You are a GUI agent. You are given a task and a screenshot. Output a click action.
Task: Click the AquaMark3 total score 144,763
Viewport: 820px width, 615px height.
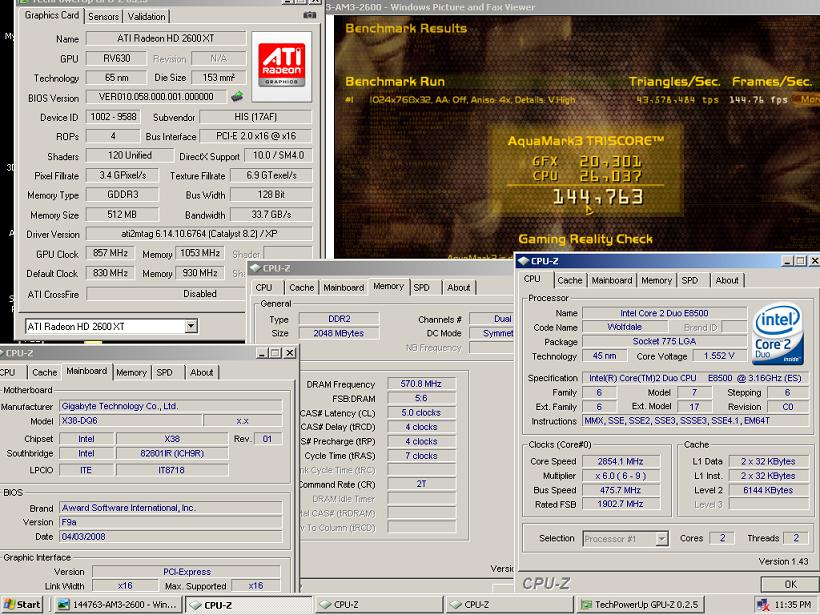[598, 197]
